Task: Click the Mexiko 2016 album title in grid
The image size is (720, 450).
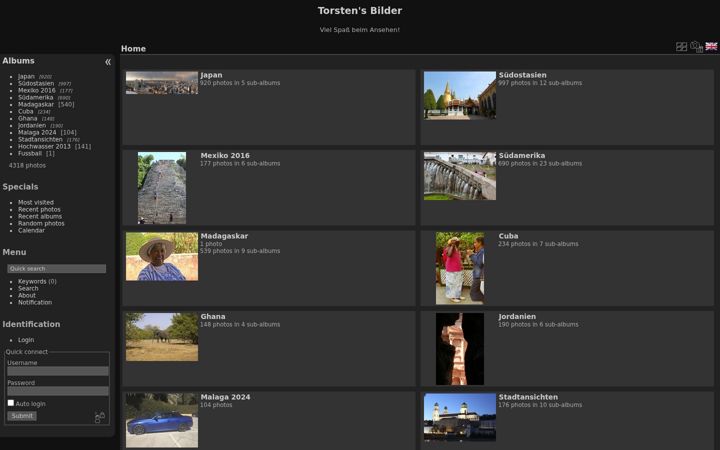Action: pos(225,156)
